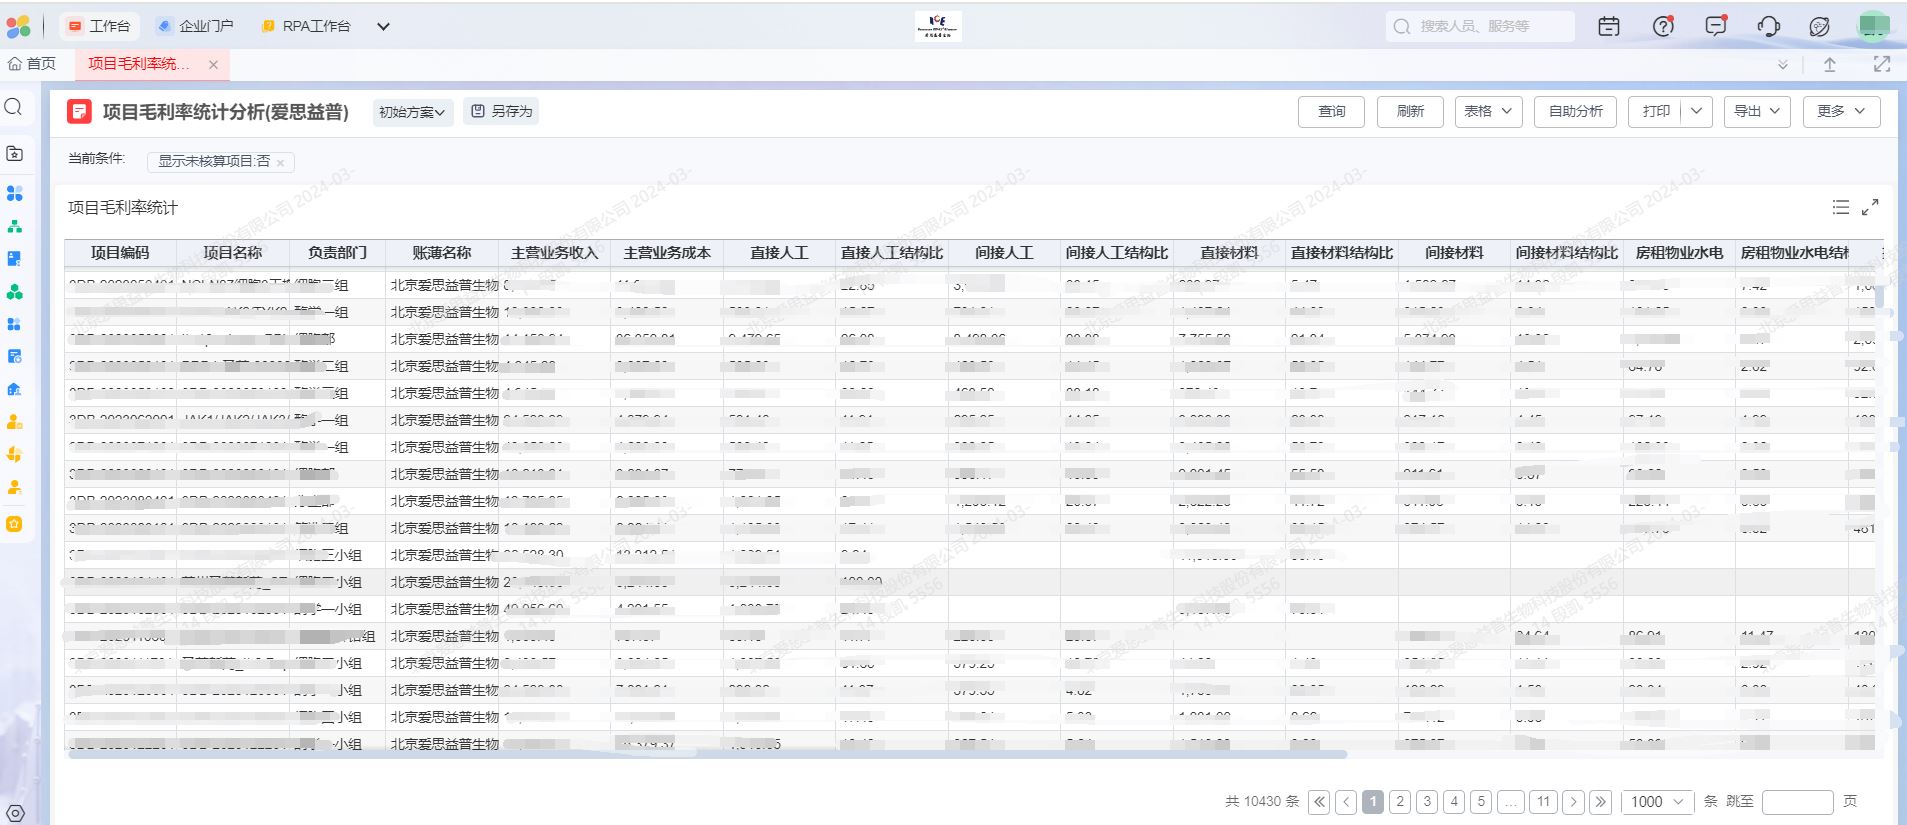Open the page size 1000 dropdown
Viewport: 1907px width, 825px height.
pos(1657,802)
